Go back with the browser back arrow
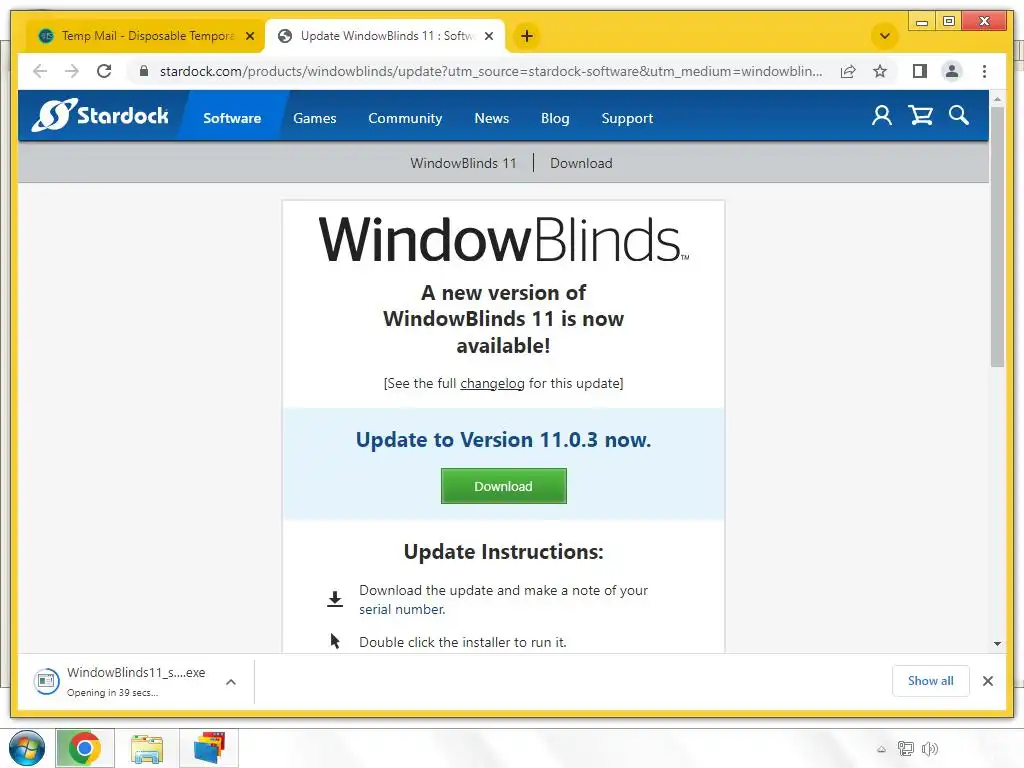 tap(40, 71)
